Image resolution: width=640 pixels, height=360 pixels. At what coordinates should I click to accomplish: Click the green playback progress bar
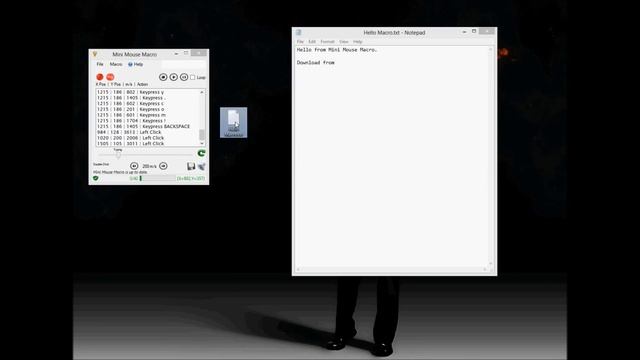[x=158, y=178]
